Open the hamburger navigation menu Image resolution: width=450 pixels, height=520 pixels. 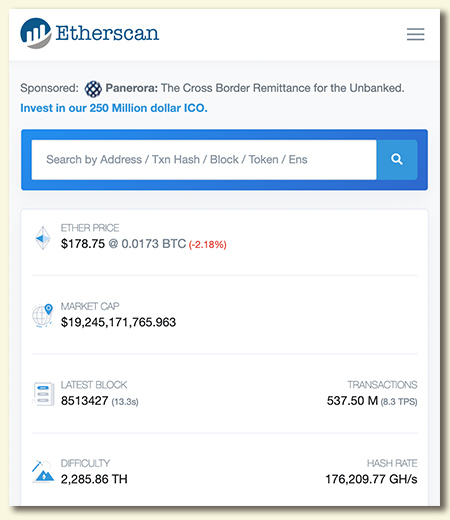point(415,34)
